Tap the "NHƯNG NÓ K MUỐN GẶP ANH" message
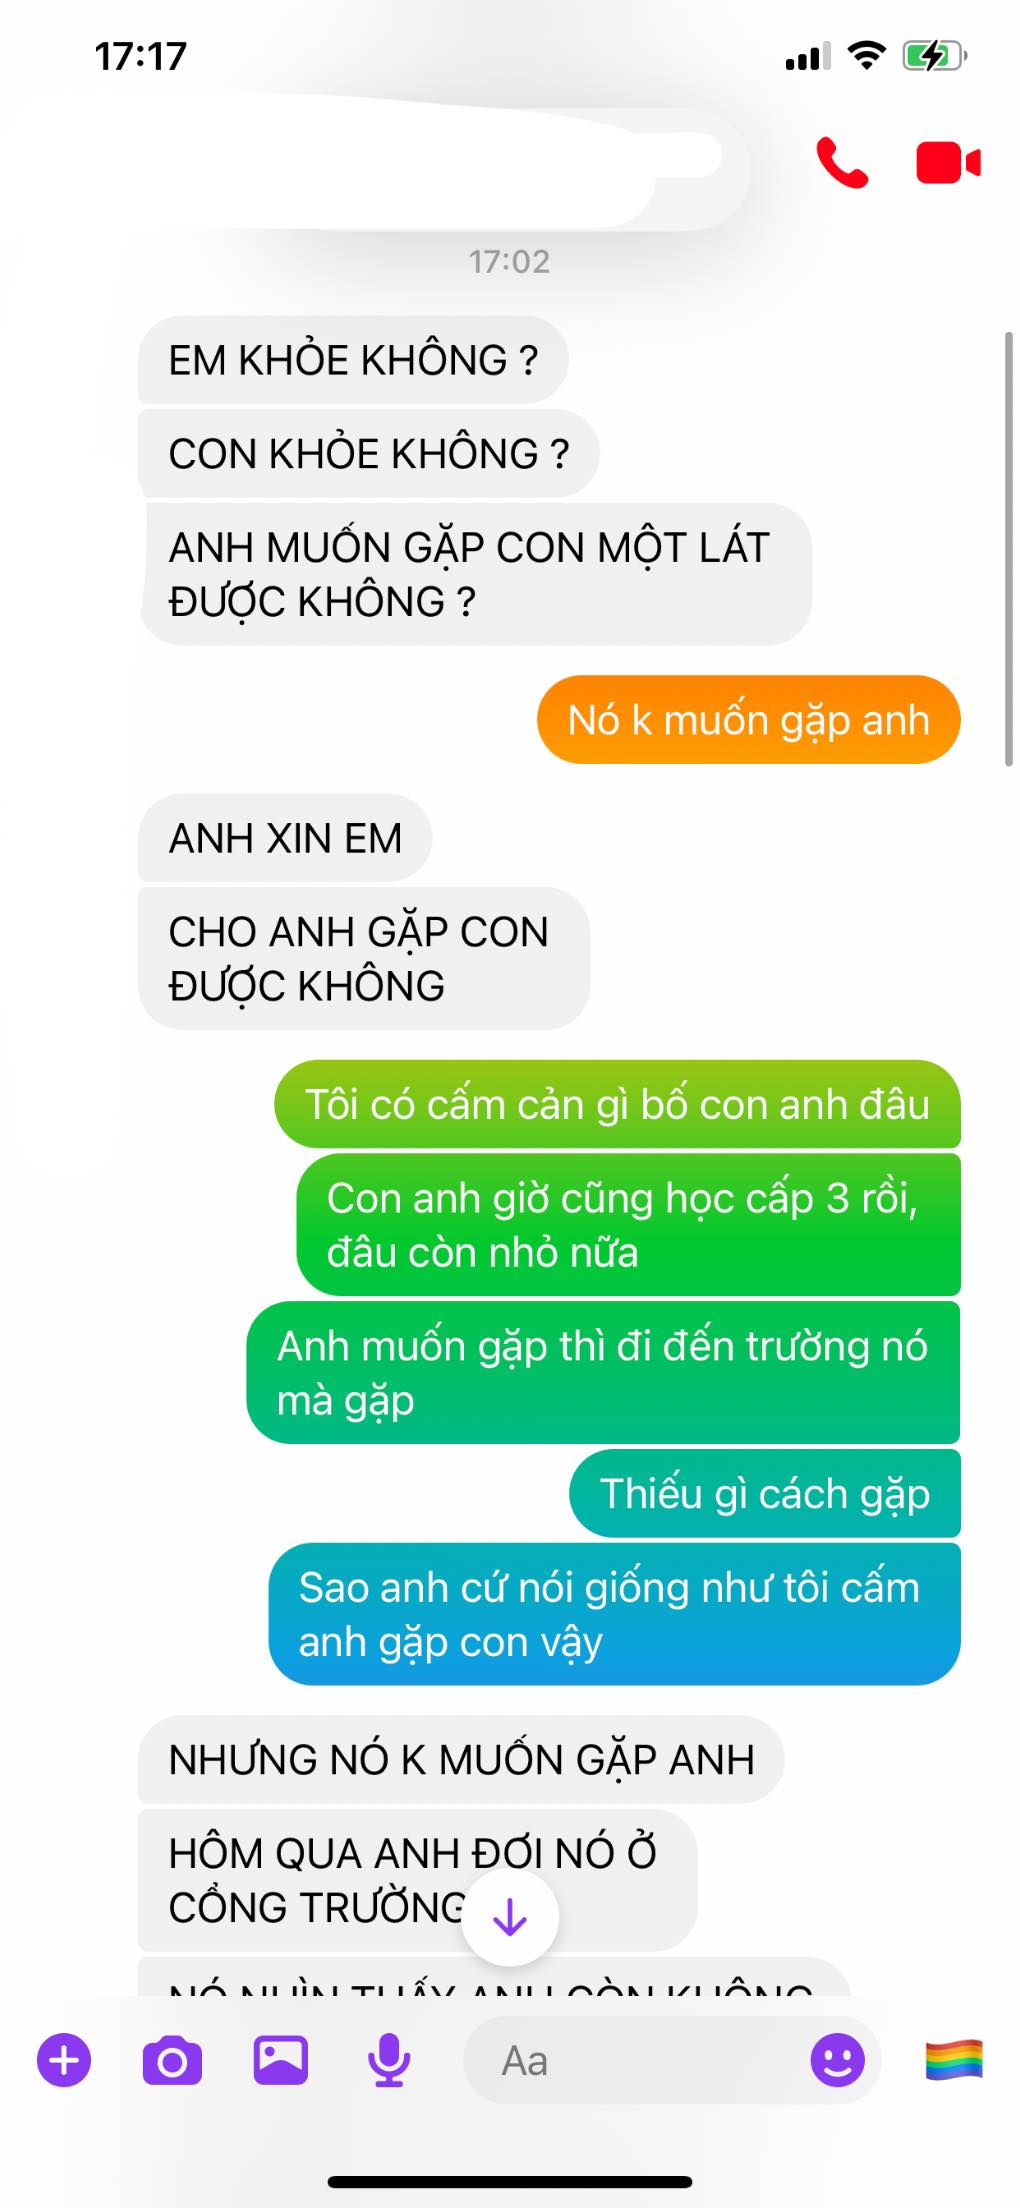The image size is (1020, 2208). click(x=461, y=1760)
